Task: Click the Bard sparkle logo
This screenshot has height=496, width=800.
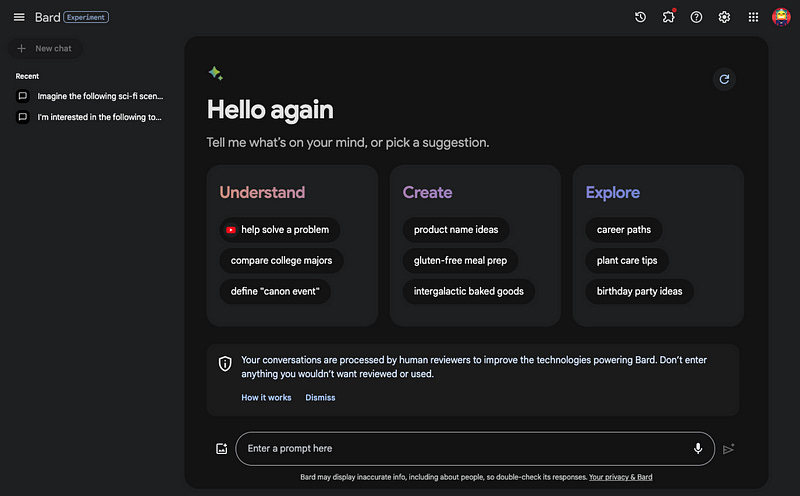Action: tap(215, 73)
